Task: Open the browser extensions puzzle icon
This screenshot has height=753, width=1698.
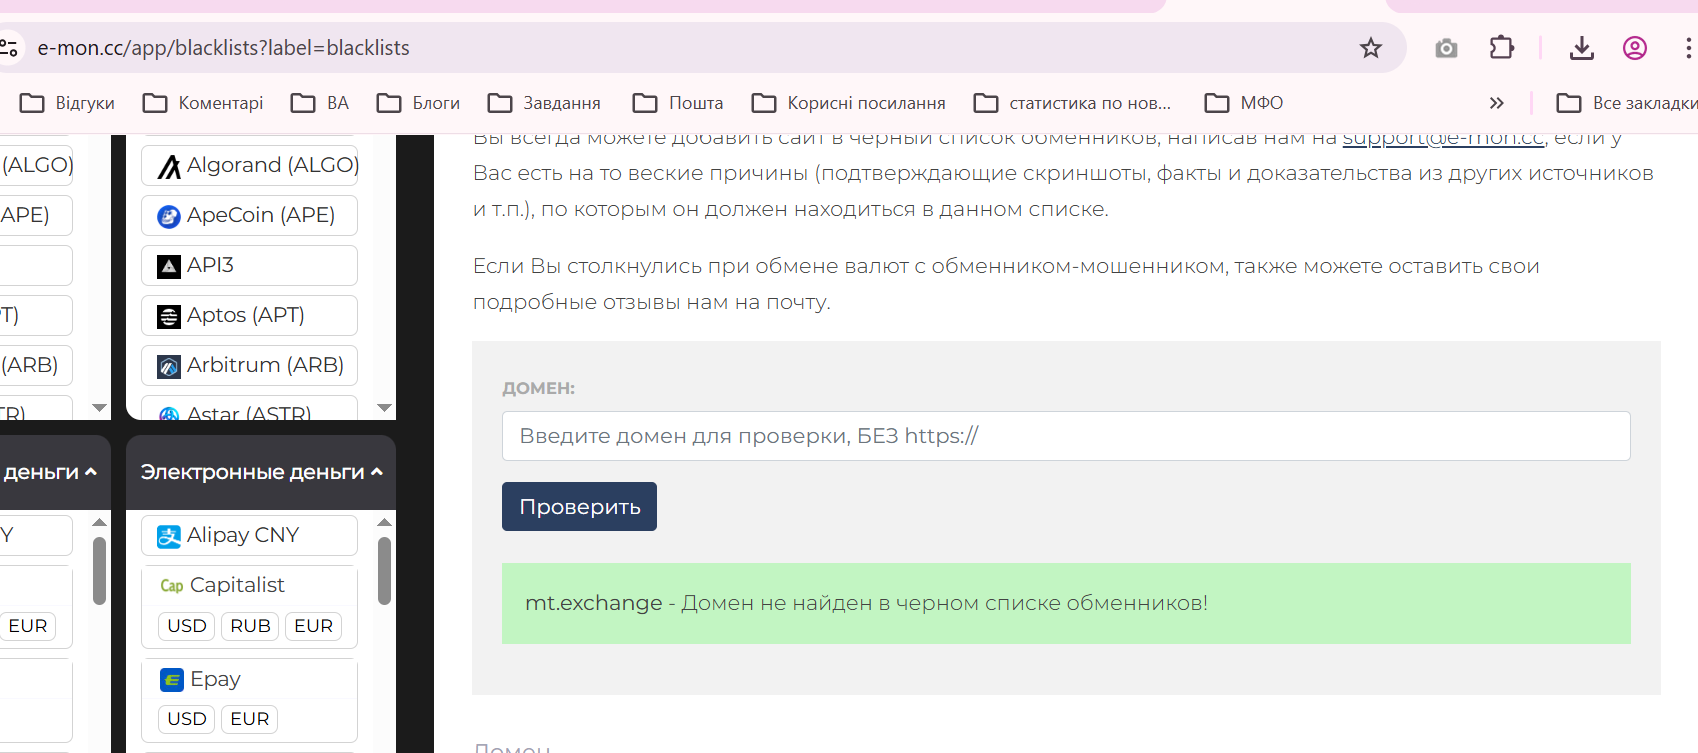Action: [x=1501, y=48]
